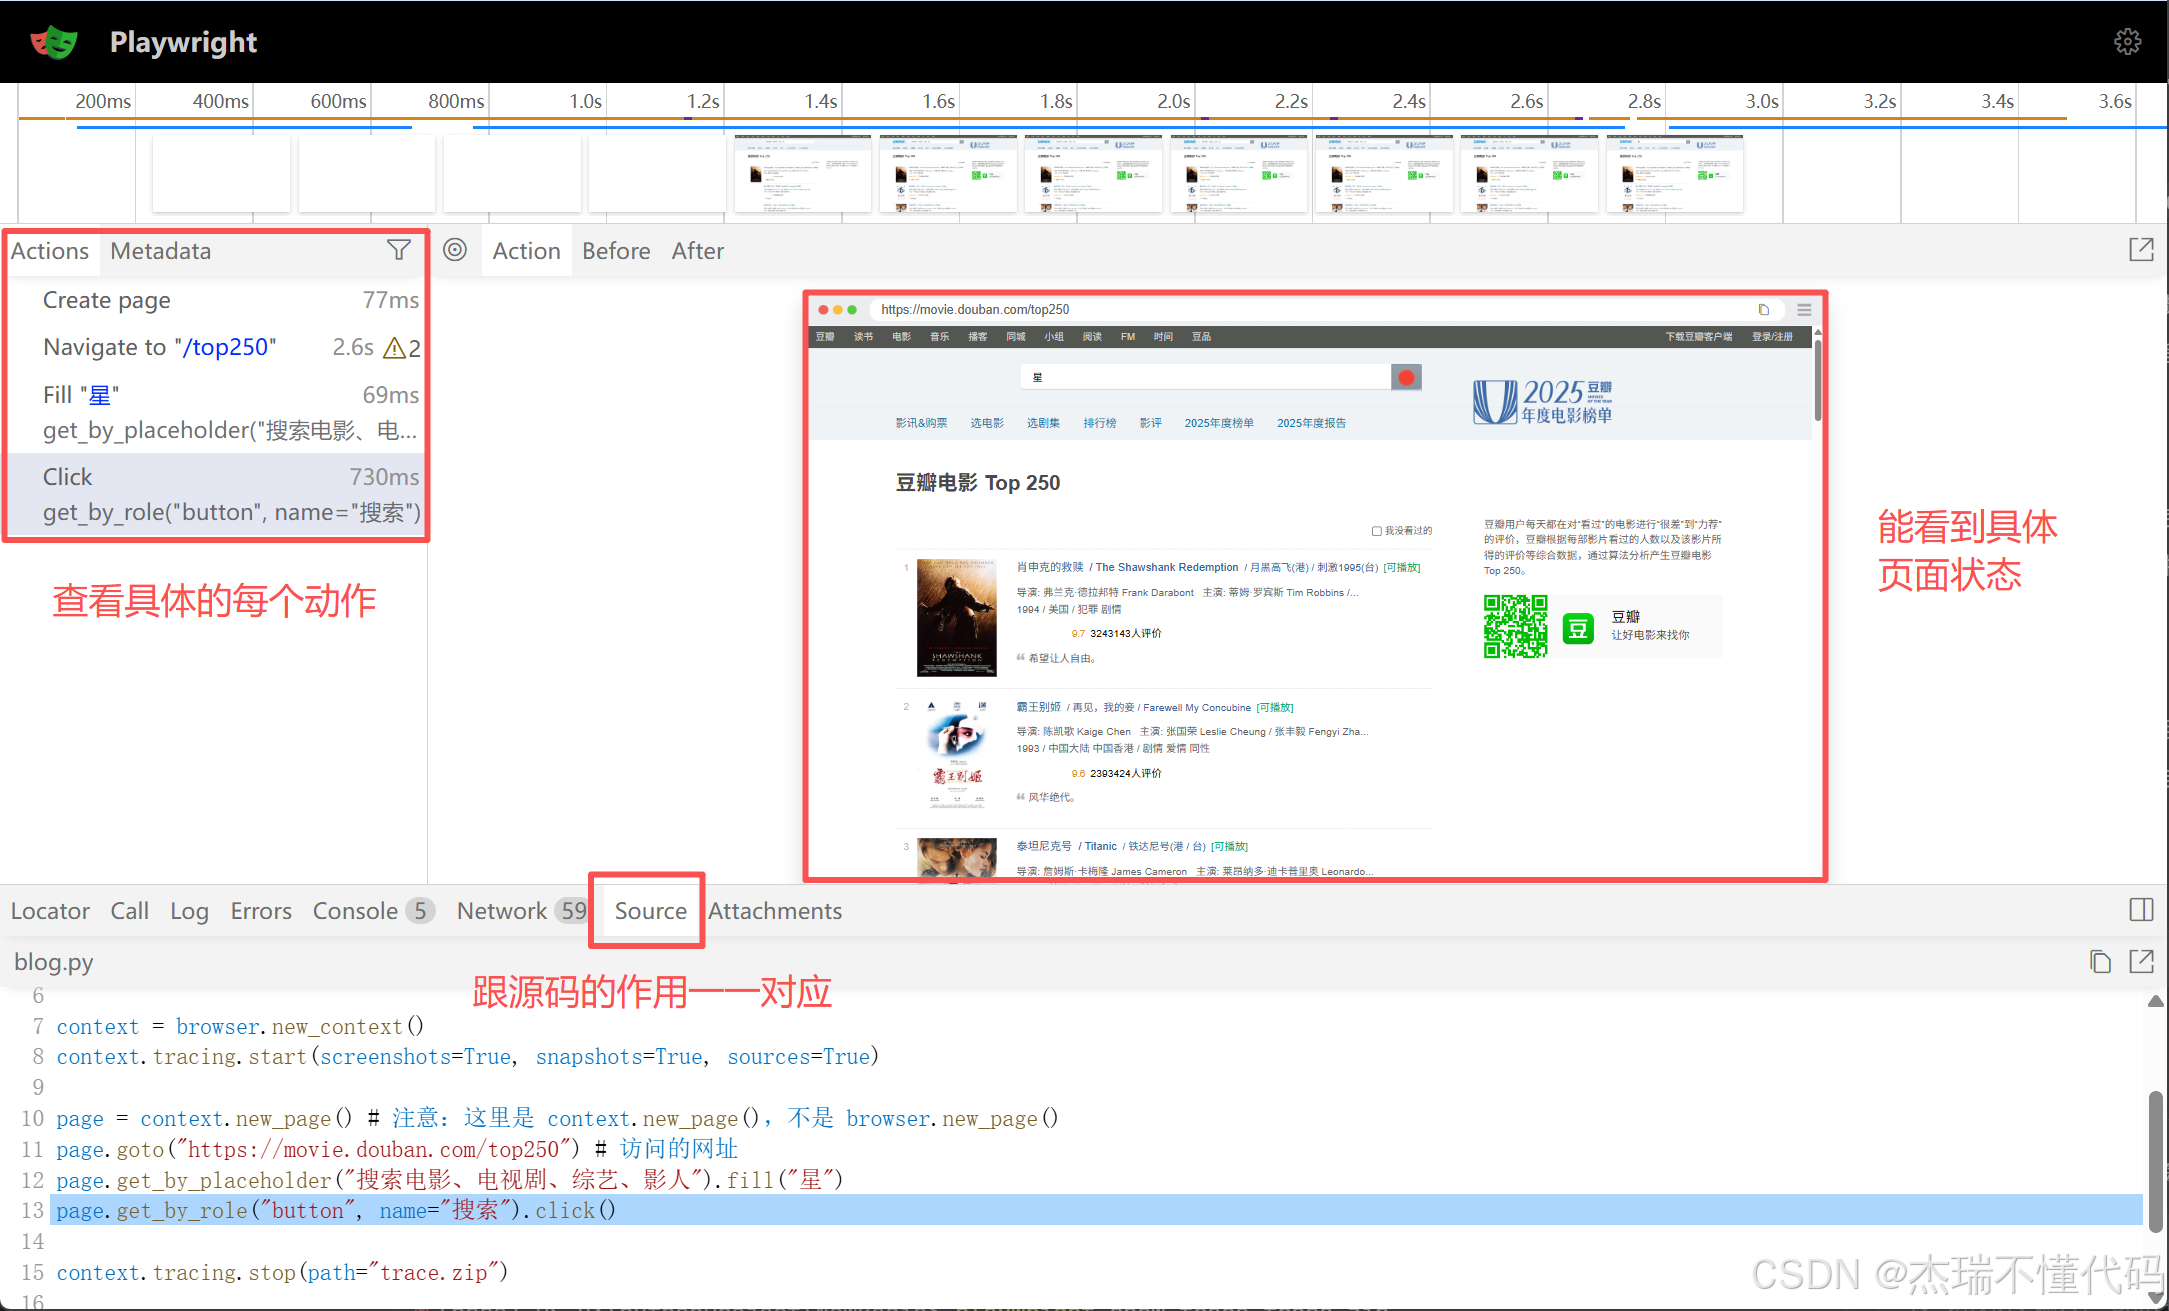
Task: Click the snapshot search input field
Action: [x=1205, y=377]
